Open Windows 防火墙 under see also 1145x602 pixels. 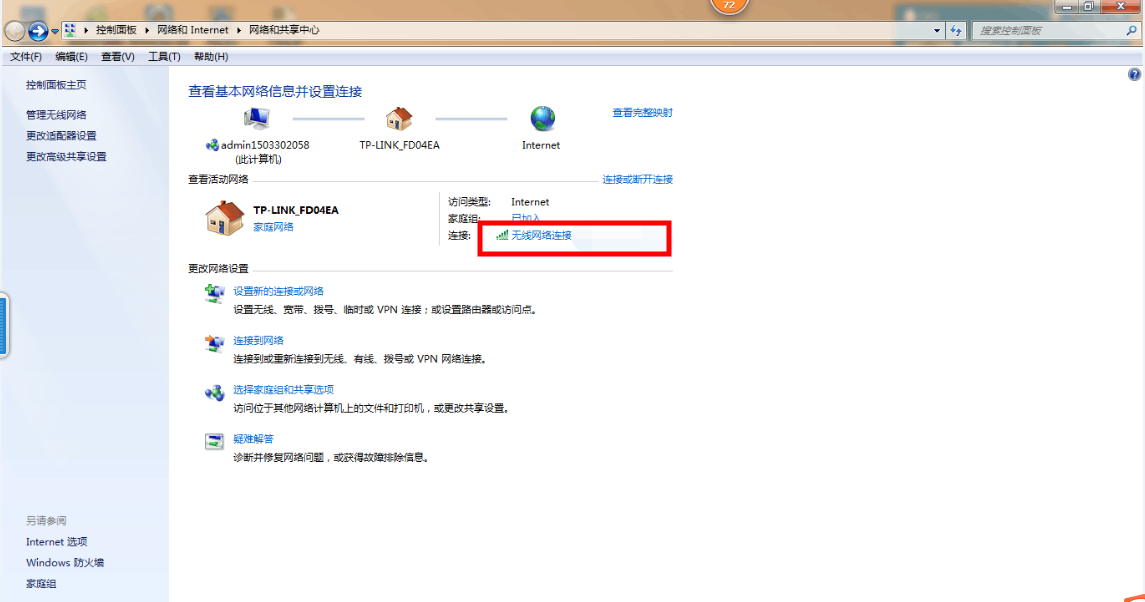coord(65,563)
